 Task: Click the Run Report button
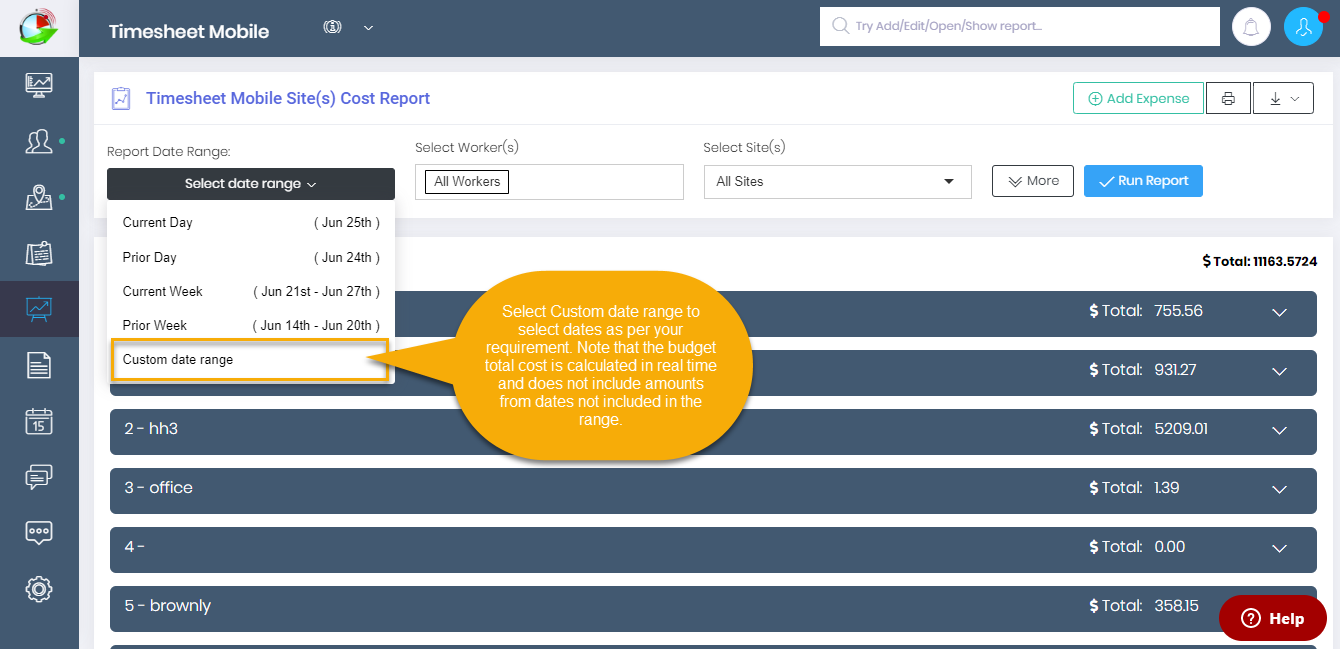1143,181
